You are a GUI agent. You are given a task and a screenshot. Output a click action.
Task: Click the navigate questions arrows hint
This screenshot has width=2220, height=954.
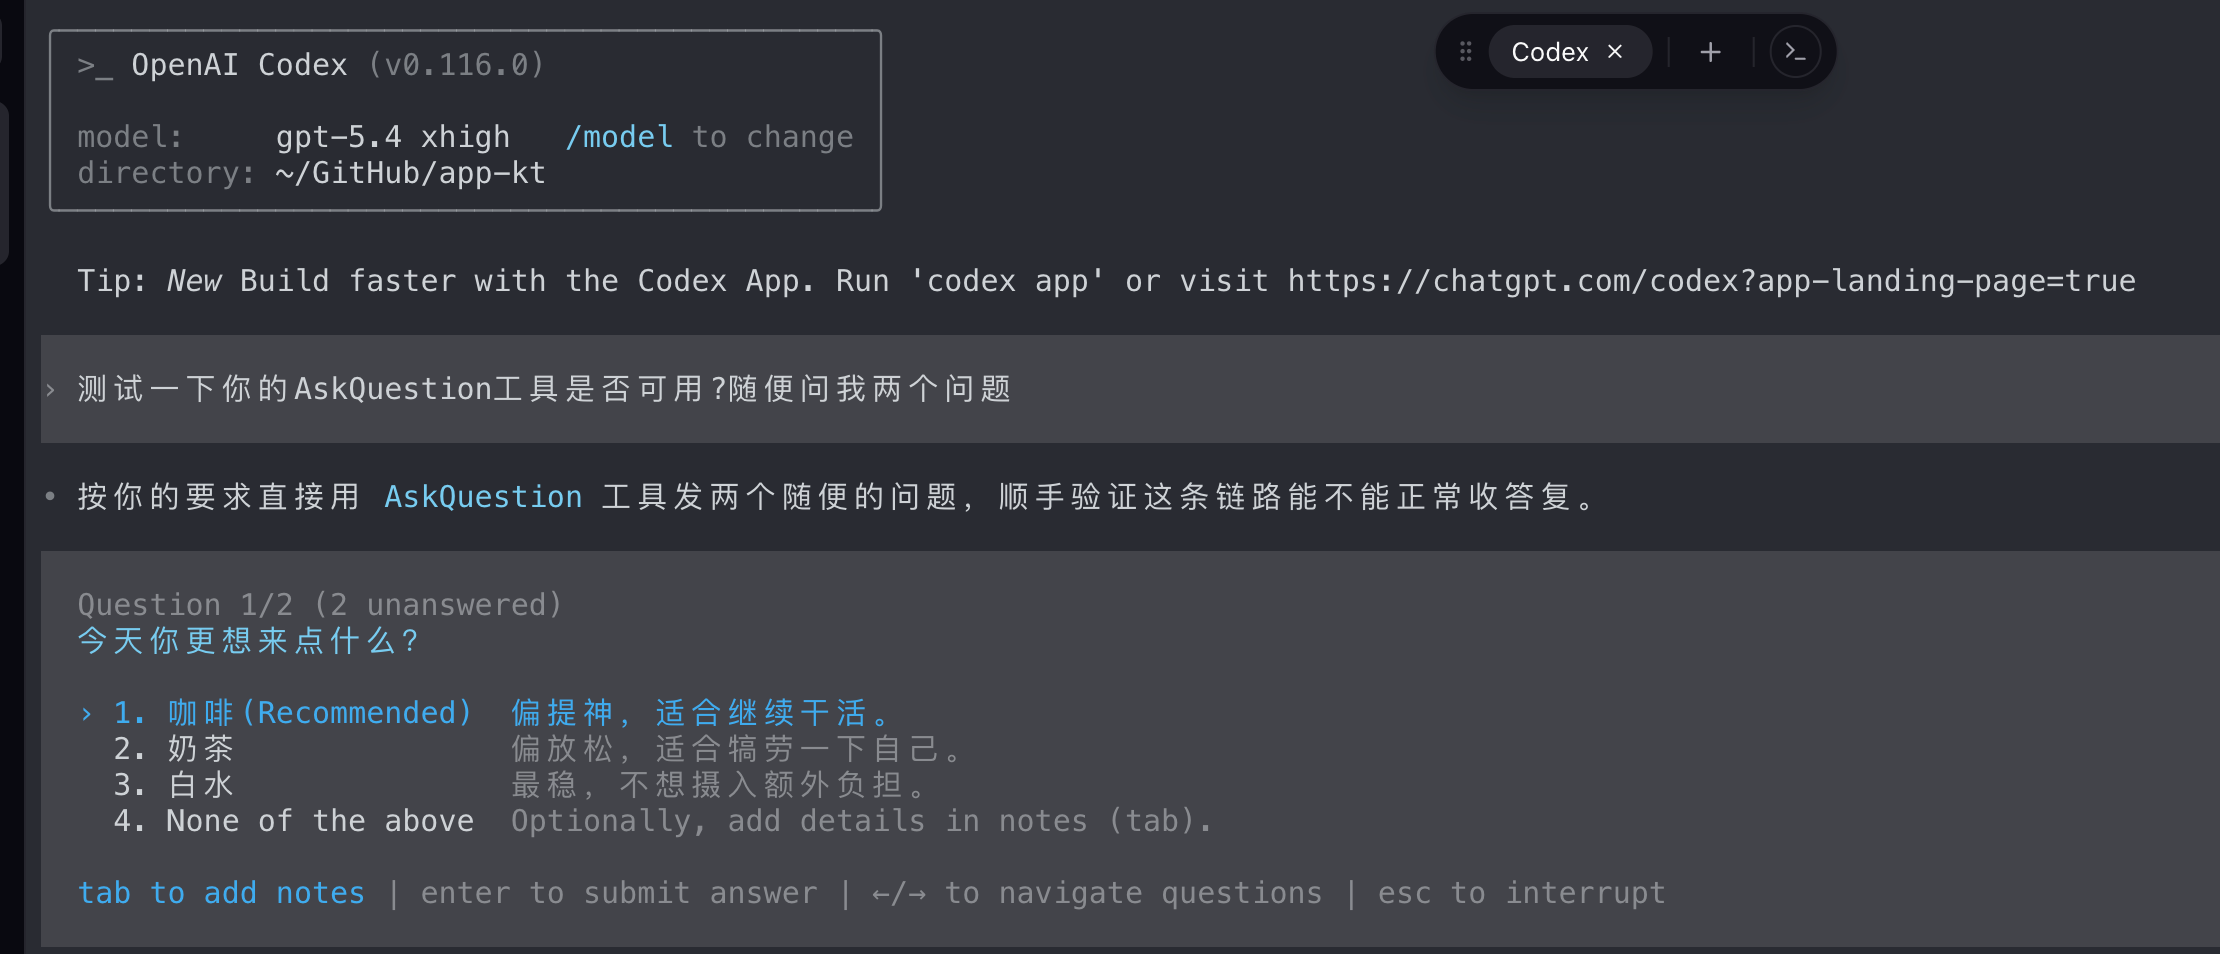(1097, 893)
